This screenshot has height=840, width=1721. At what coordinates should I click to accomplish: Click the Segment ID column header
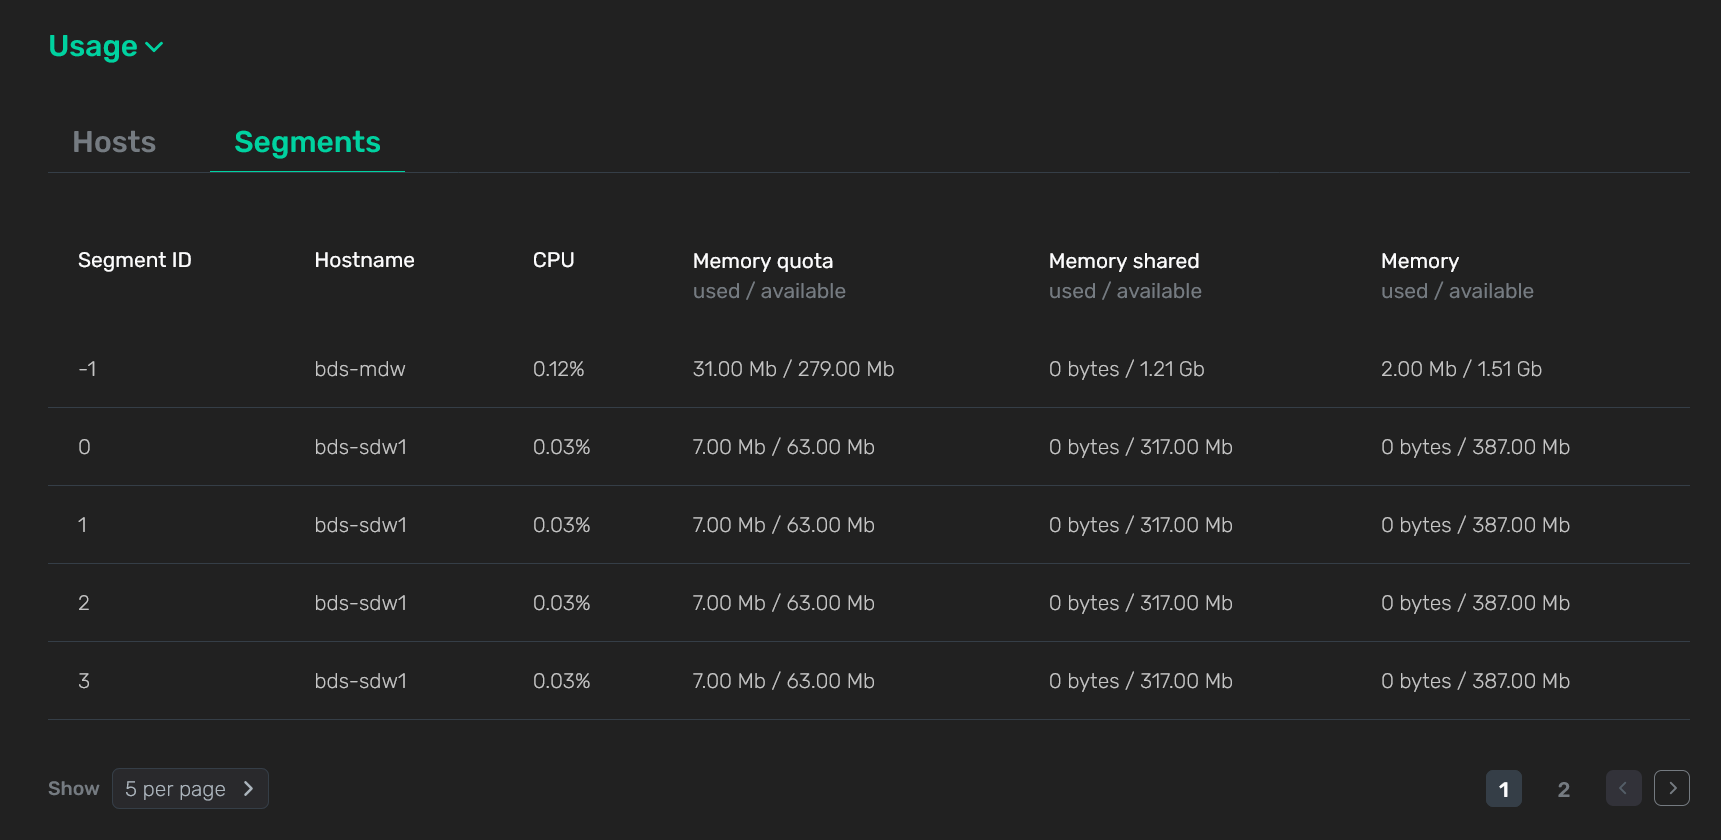click(135, 260)
